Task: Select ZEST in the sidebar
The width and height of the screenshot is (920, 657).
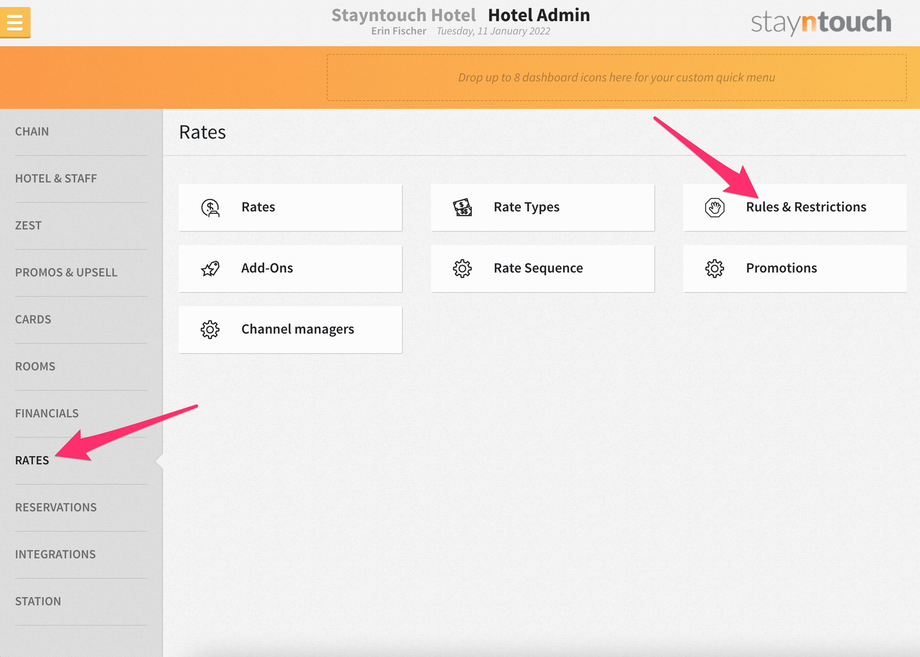Action: point(28,225)
